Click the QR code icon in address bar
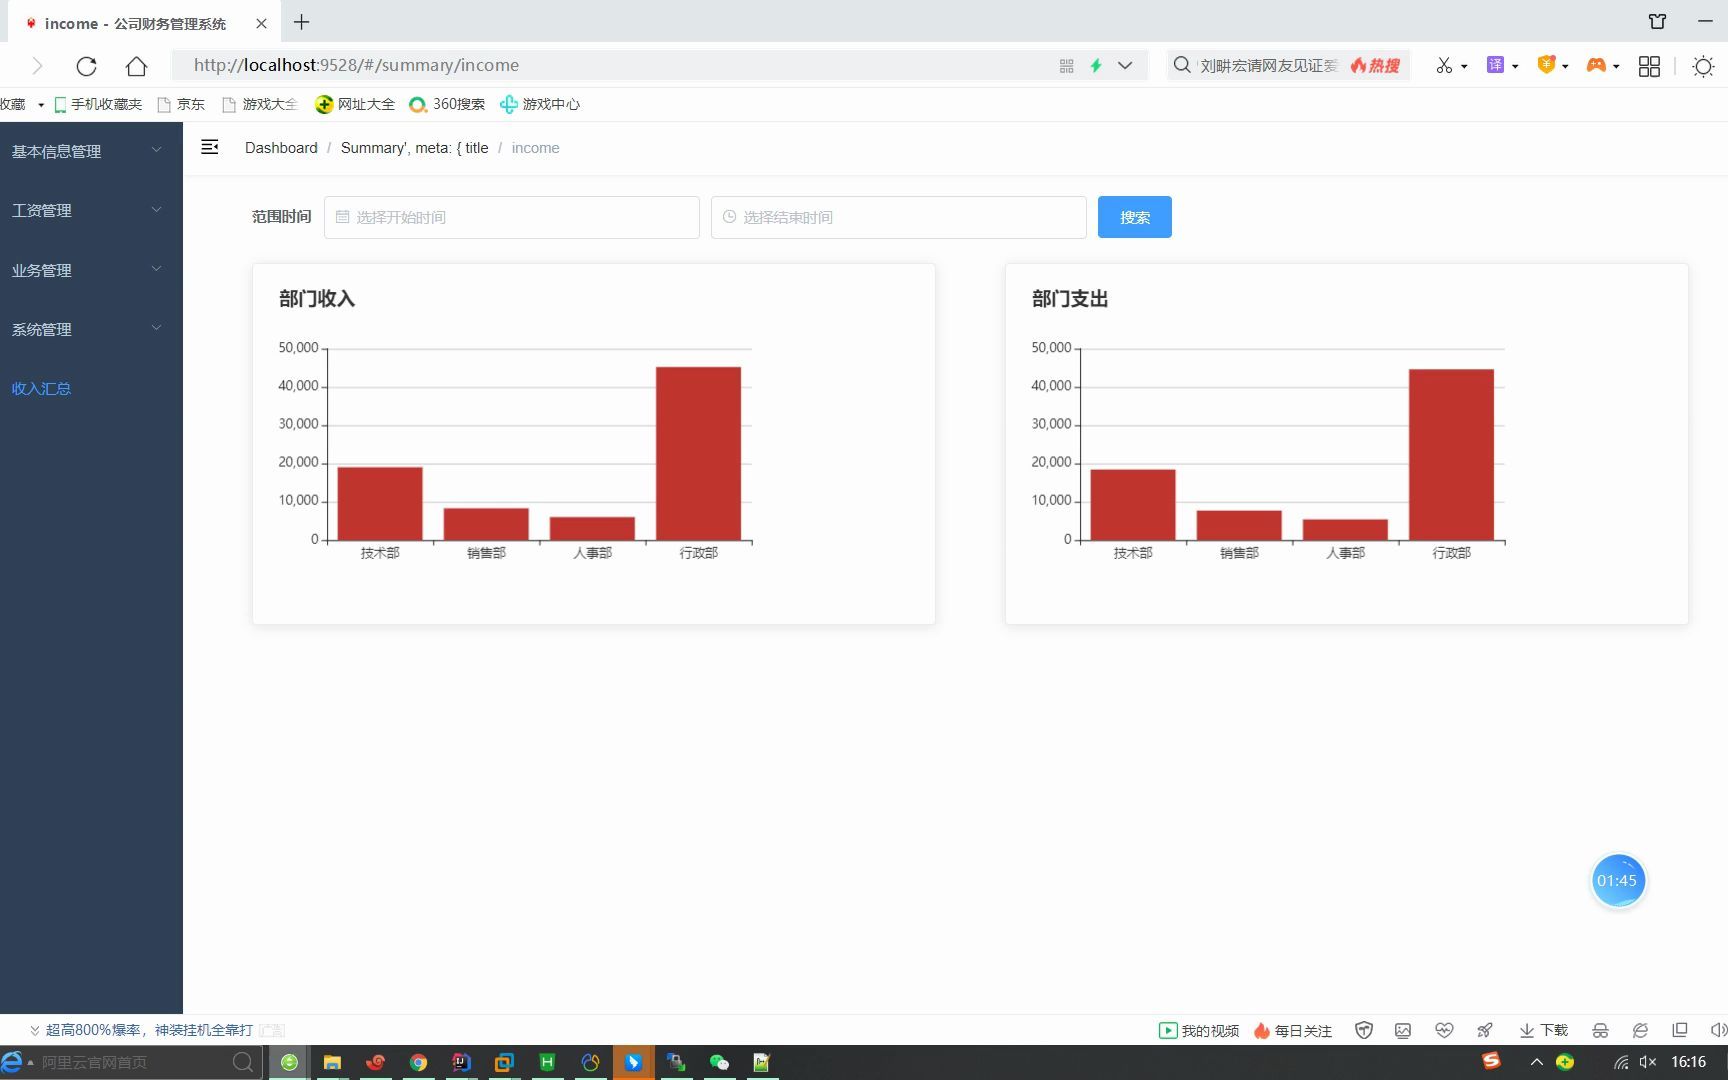The height and width of the screenshot is (1080, 1728). pos(1067,66)
